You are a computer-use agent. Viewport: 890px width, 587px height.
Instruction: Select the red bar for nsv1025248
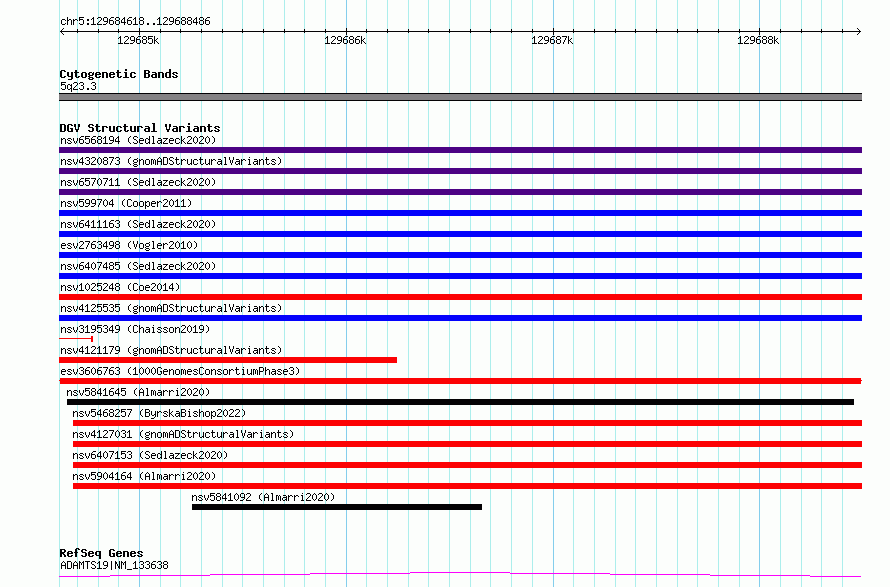[x=460, y=297]
